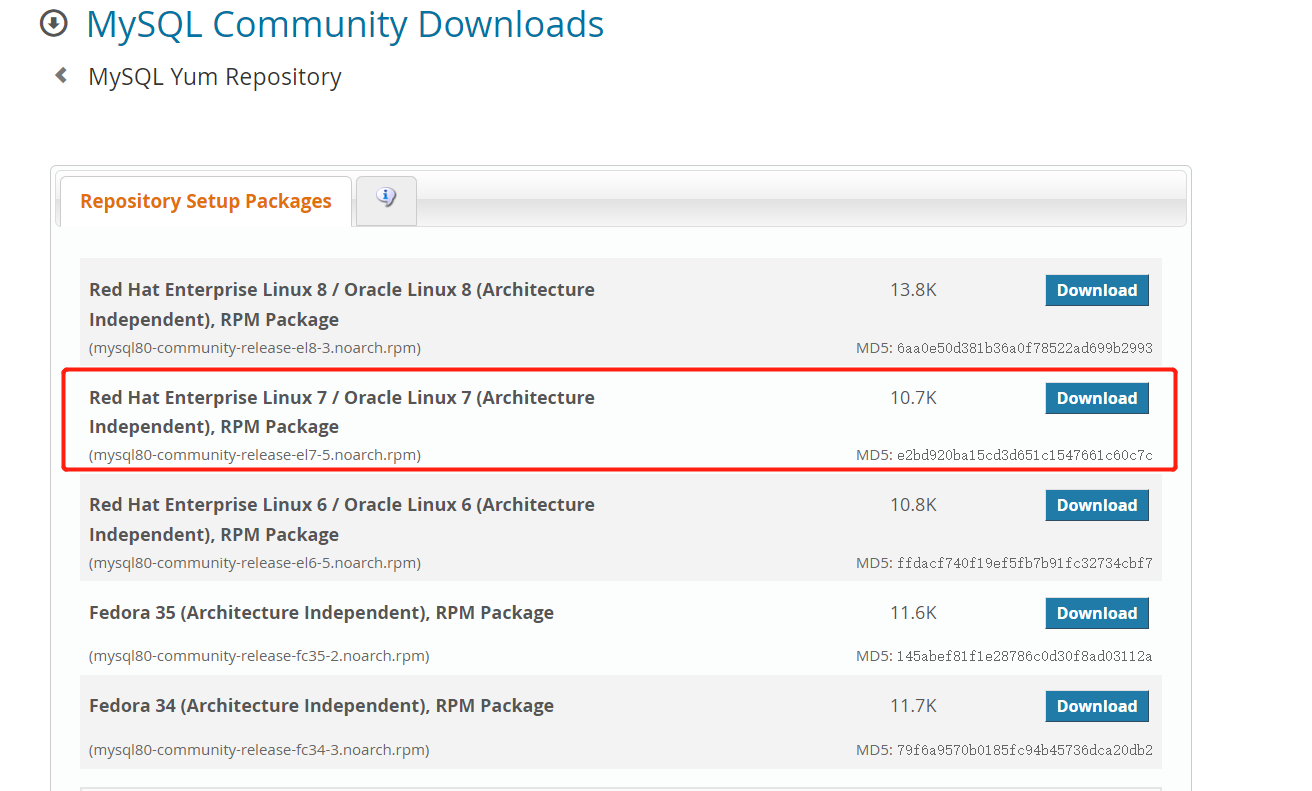
Task: Click filename mysql80-community-release-fc34-3.noarch.rpm
Action: tap(259, 750)
